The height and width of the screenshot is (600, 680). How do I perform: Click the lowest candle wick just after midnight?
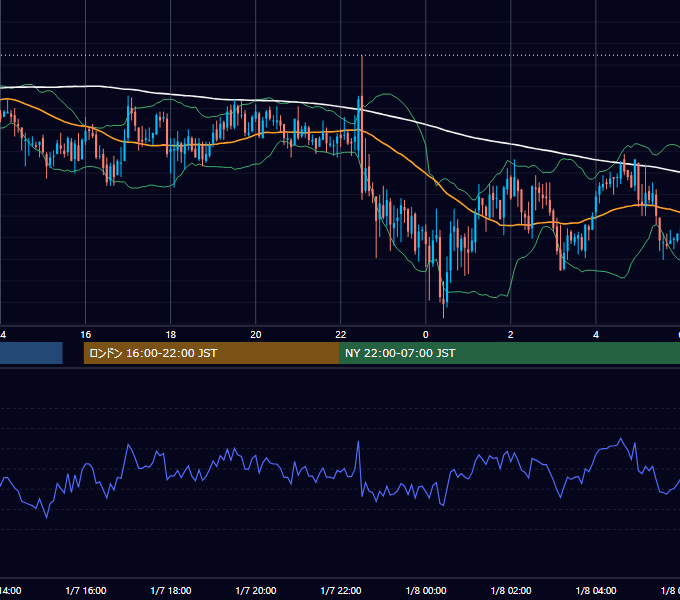tap(444, 310)
